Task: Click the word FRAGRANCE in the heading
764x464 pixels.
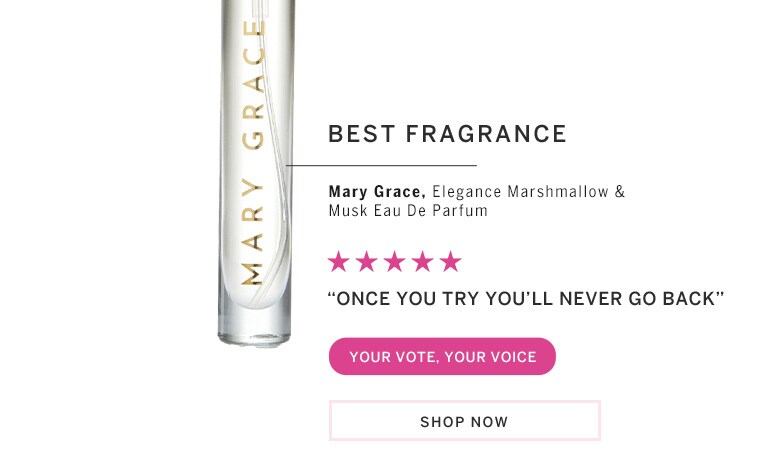Action: 486,134
